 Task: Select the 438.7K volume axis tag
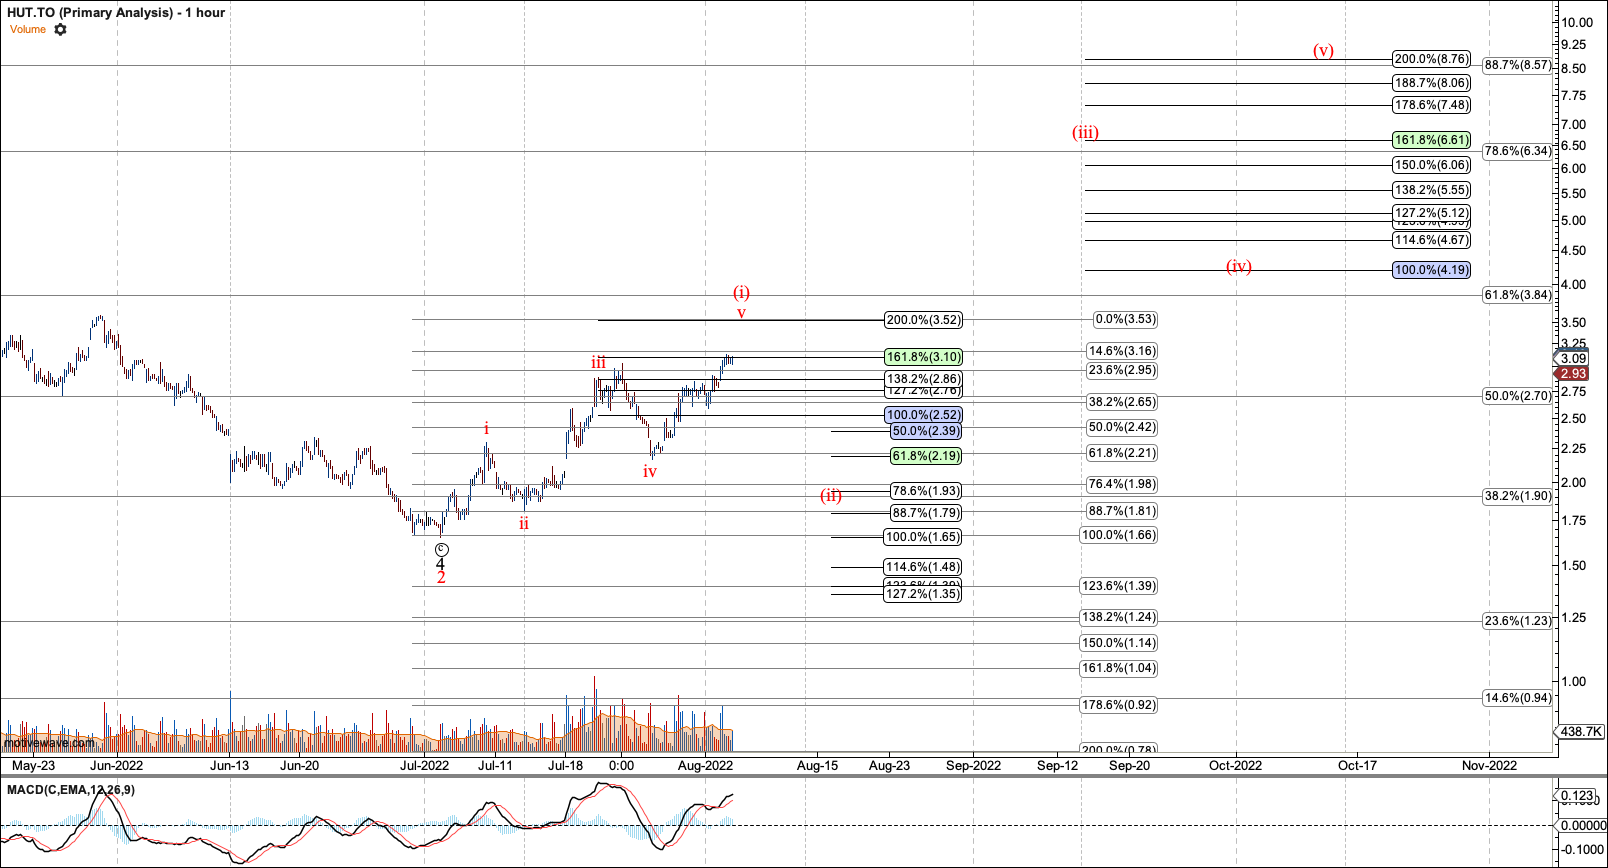(1580, 732)
